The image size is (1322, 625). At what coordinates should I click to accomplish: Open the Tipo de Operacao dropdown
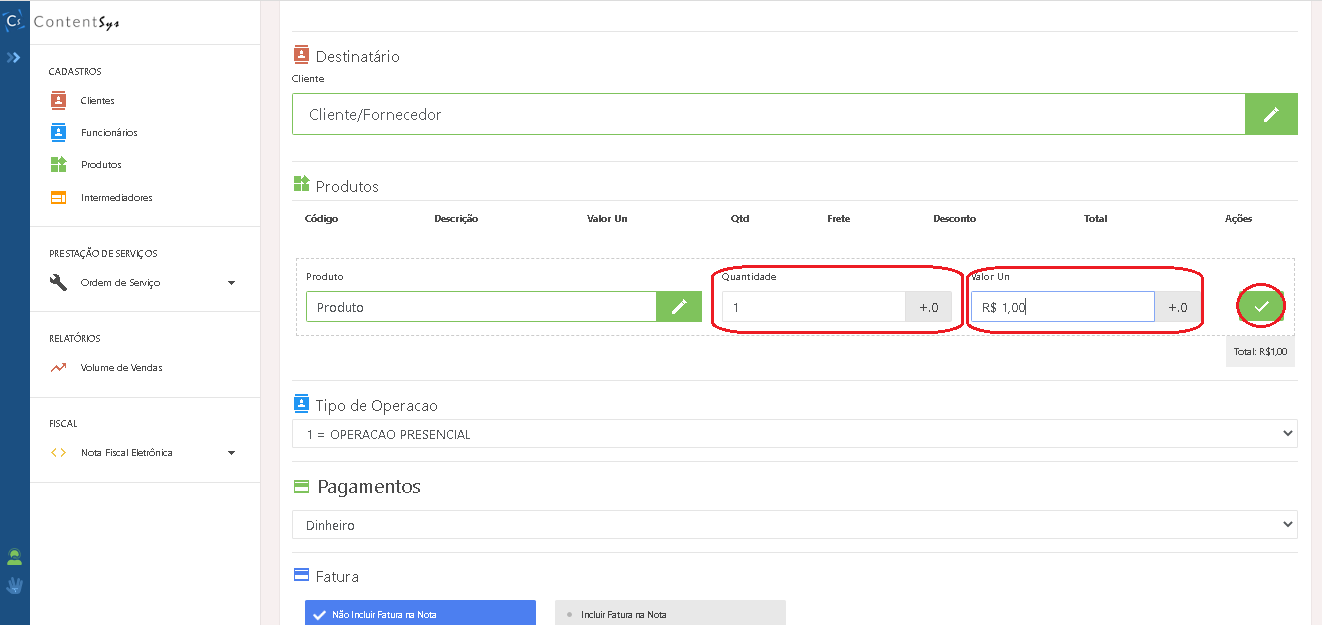click(x=794, y=434)
